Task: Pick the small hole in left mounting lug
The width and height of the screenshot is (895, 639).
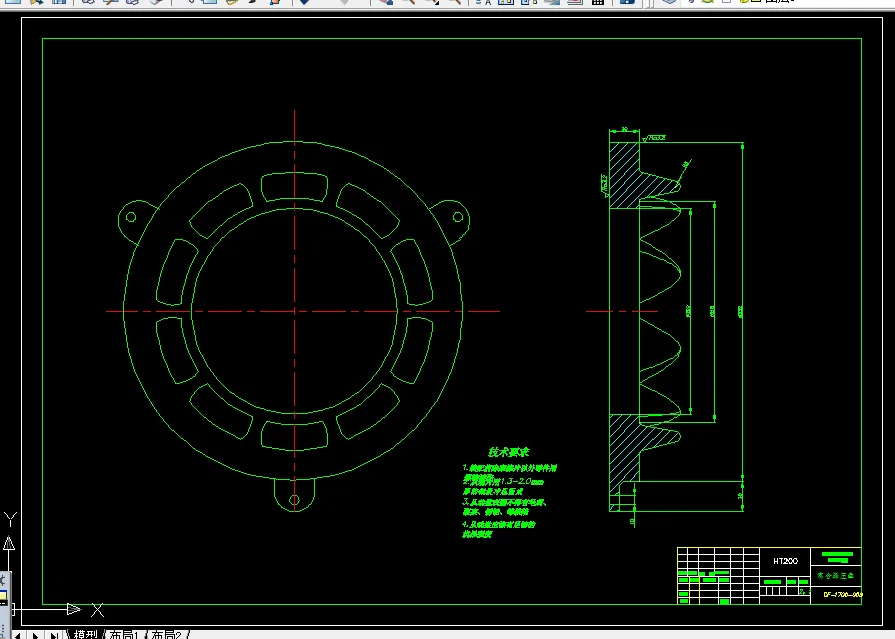Action: pos(131,217)
